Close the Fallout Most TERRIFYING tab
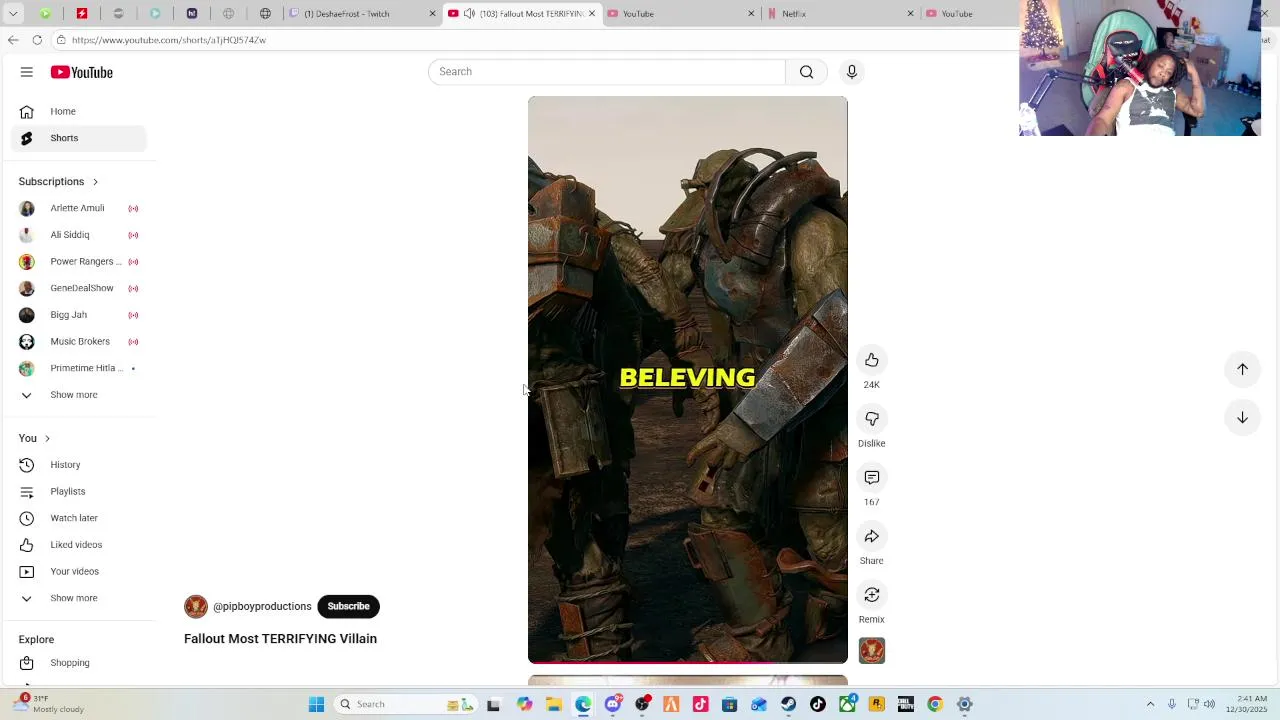Screen dimensions: 1280x720 (x=592, y=14)
